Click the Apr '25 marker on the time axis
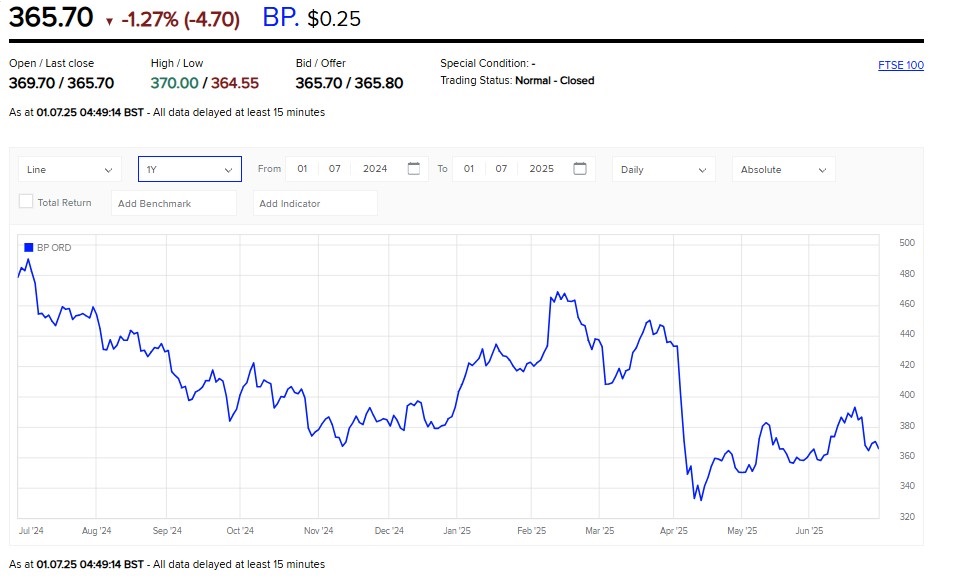Image resolution: width=955 pixels, height=580 pixels. pos(674,531)
